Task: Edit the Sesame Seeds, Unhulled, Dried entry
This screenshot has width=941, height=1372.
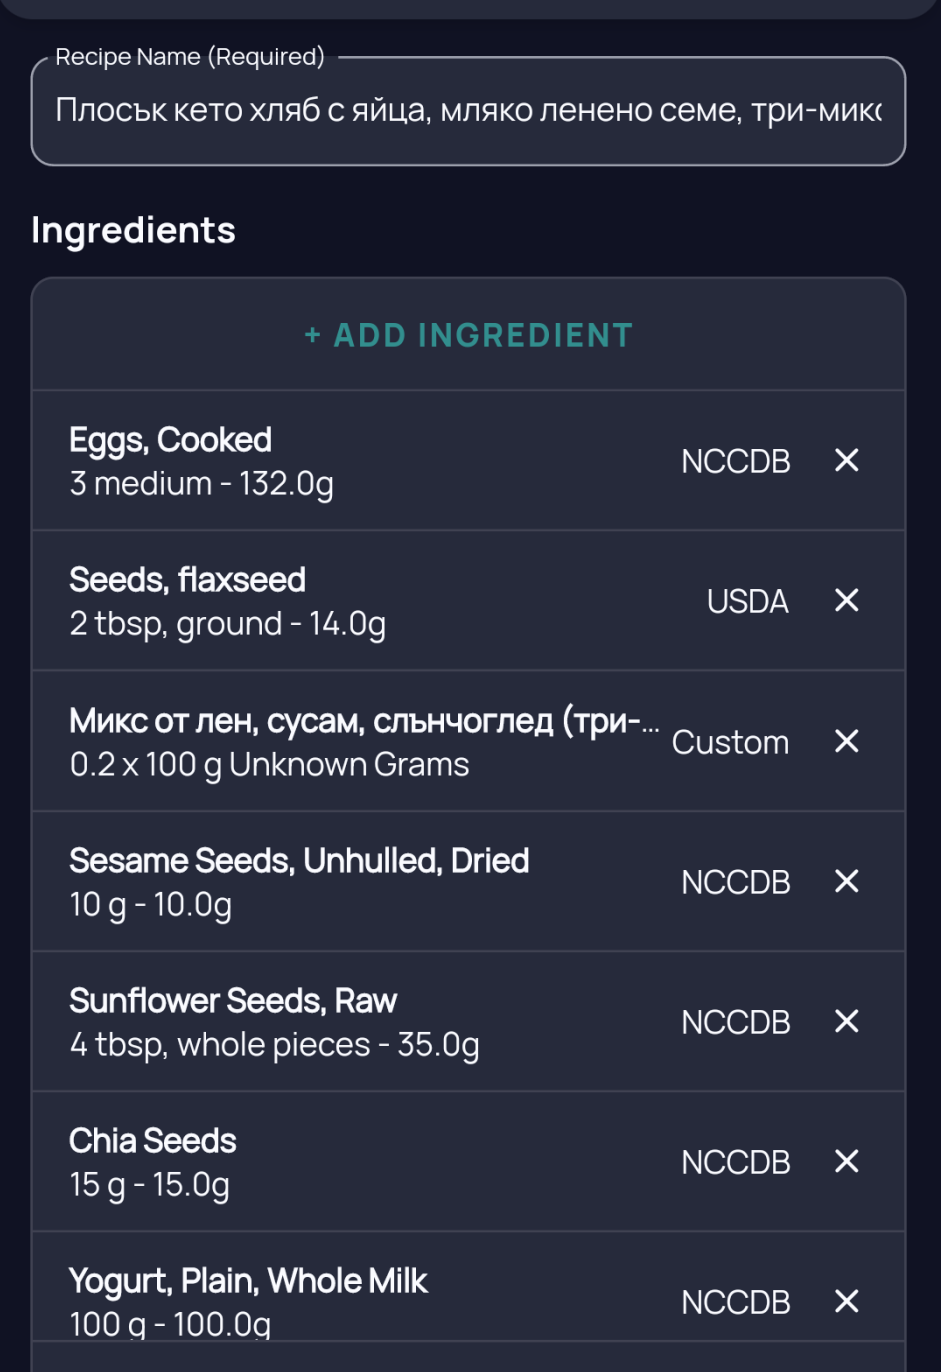Action: (300, 882)
